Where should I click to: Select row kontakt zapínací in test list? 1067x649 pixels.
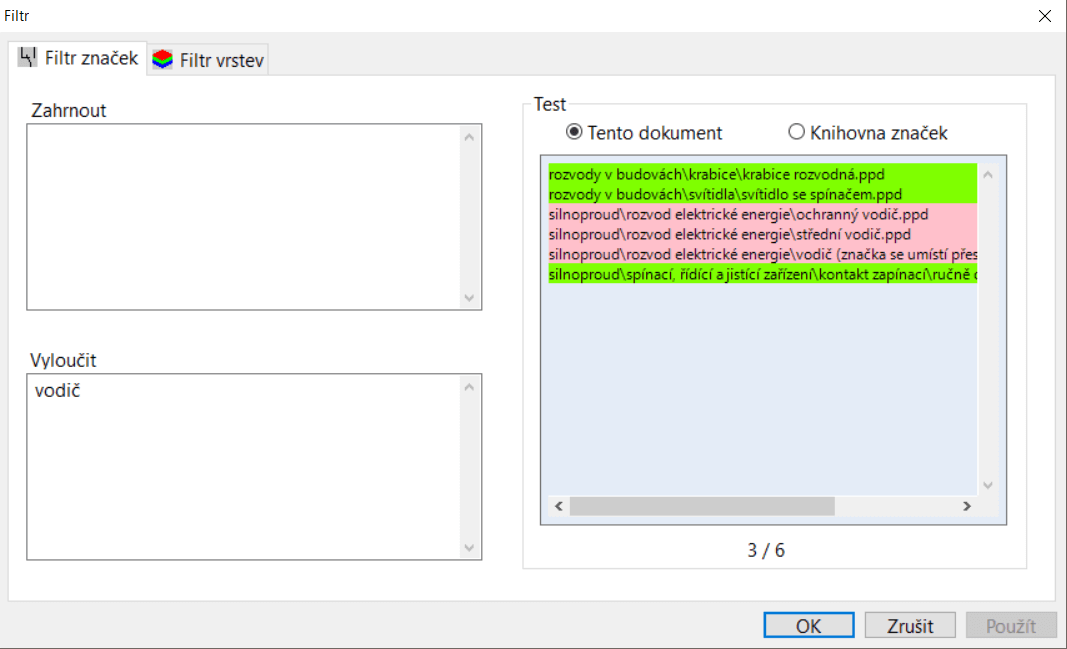[x=762, y=274]
